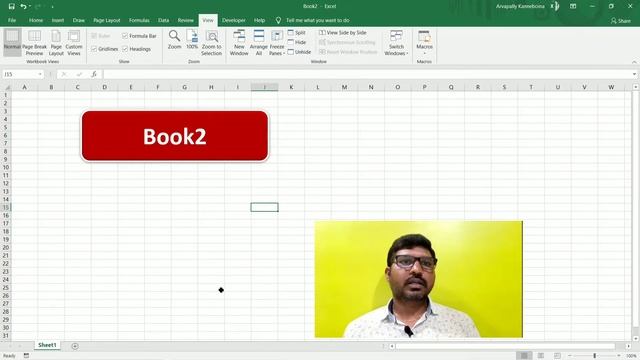Click the Normal view status bar icon
Screen dimensions: 640x360
tap(524, 356)
